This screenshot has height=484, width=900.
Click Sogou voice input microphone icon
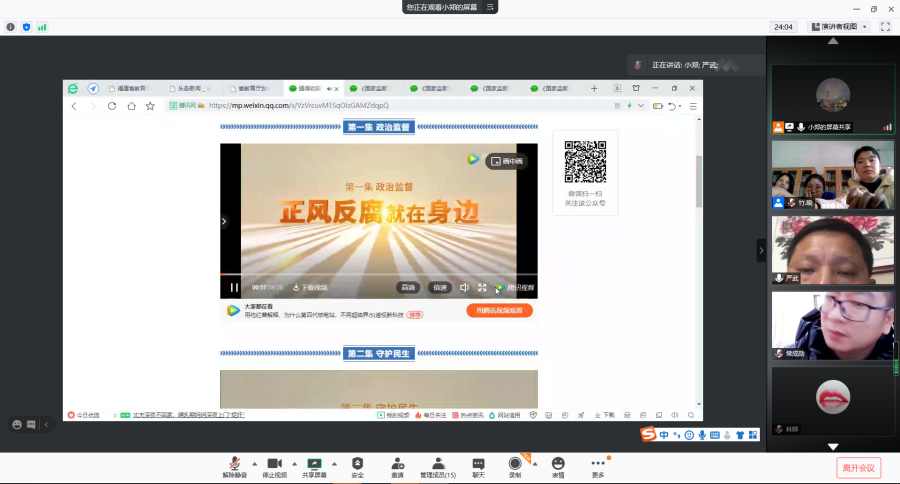pyautogui.click(x=702, y=435)
